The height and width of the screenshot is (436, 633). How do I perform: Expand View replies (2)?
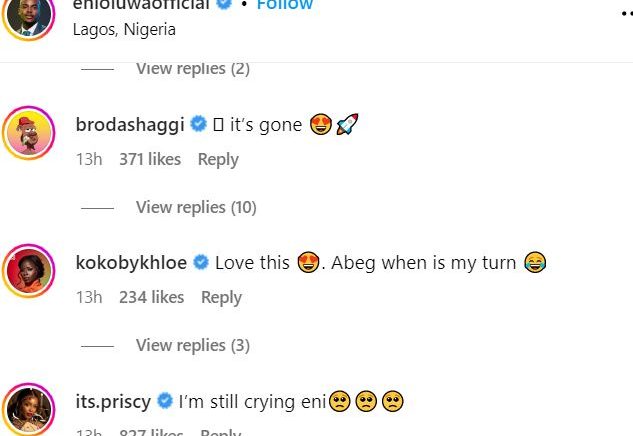tap(192, 69)
